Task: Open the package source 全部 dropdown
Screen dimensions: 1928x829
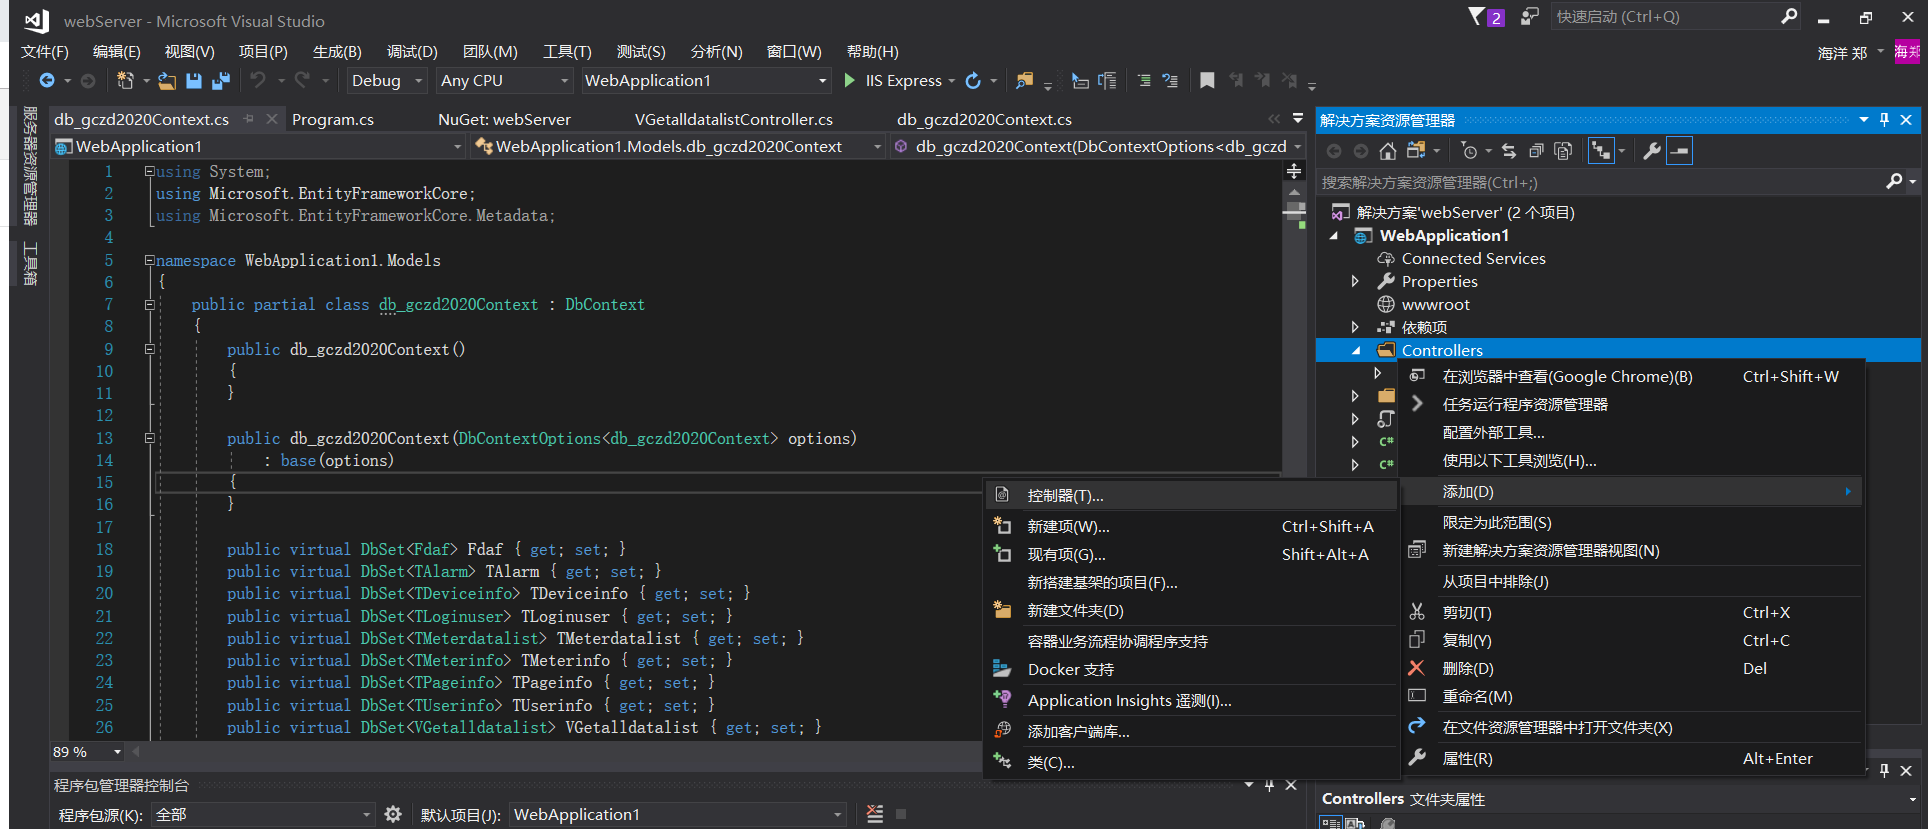Action: [x=264, y=814]
